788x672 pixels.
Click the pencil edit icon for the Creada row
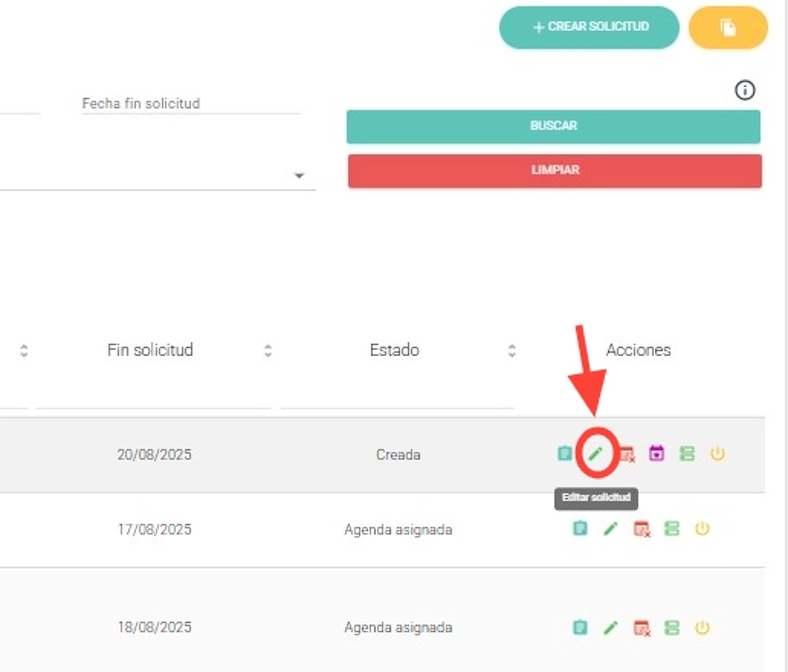pyautogui.click(x=596, y=454)
